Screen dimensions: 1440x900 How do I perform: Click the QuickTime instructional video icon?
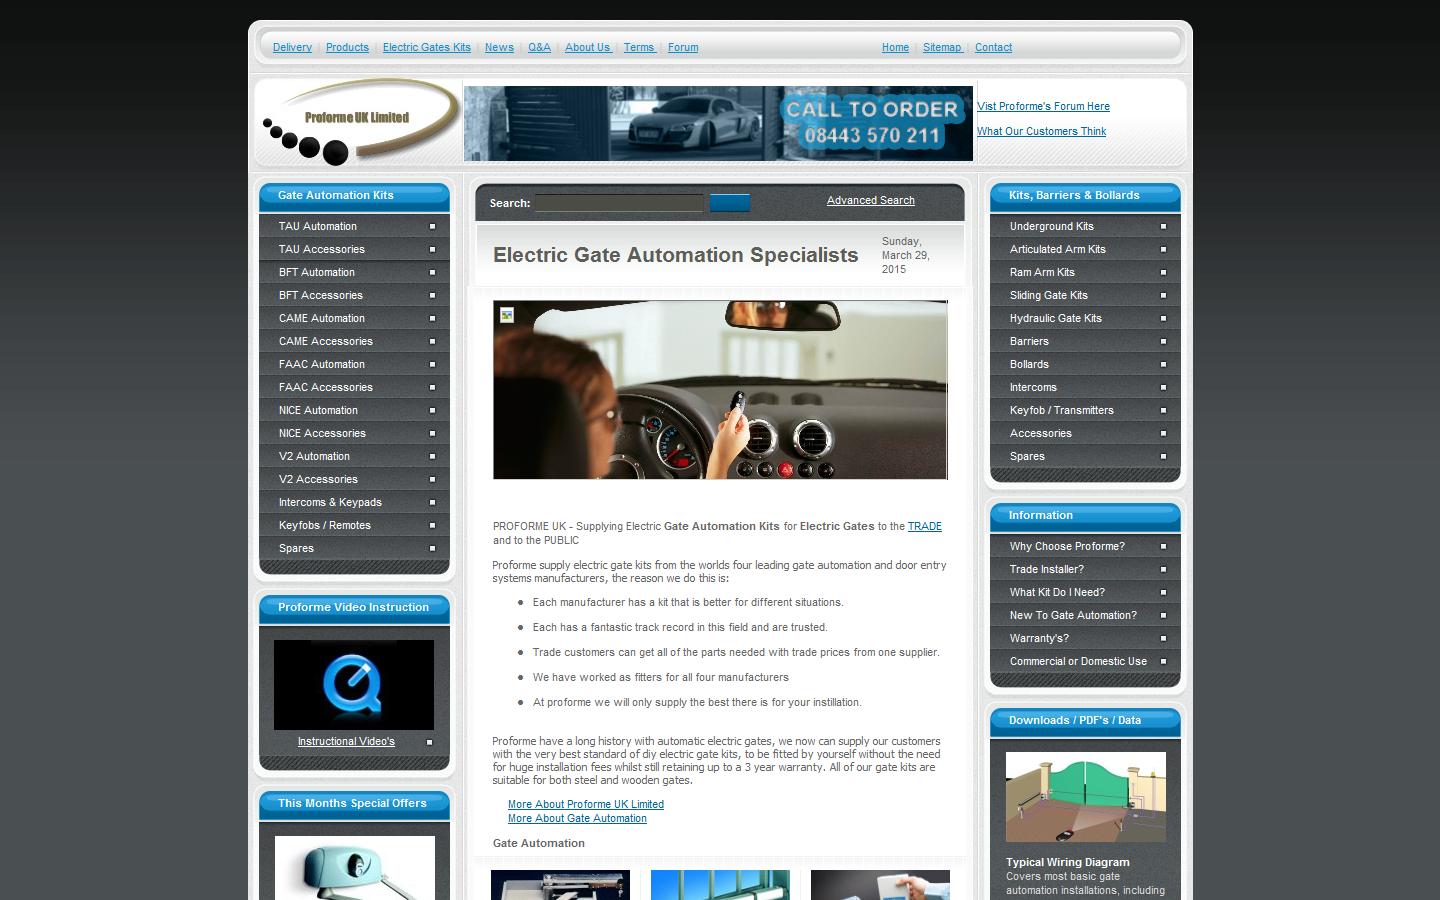(x=354, y=684)
